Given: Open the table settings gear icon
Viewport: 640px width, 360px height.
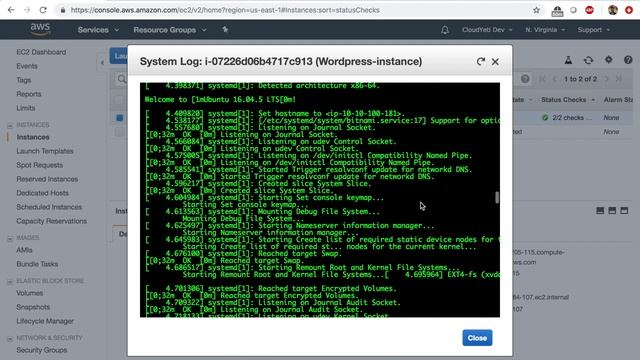Looking at the screenshot, I should point(609,60).
